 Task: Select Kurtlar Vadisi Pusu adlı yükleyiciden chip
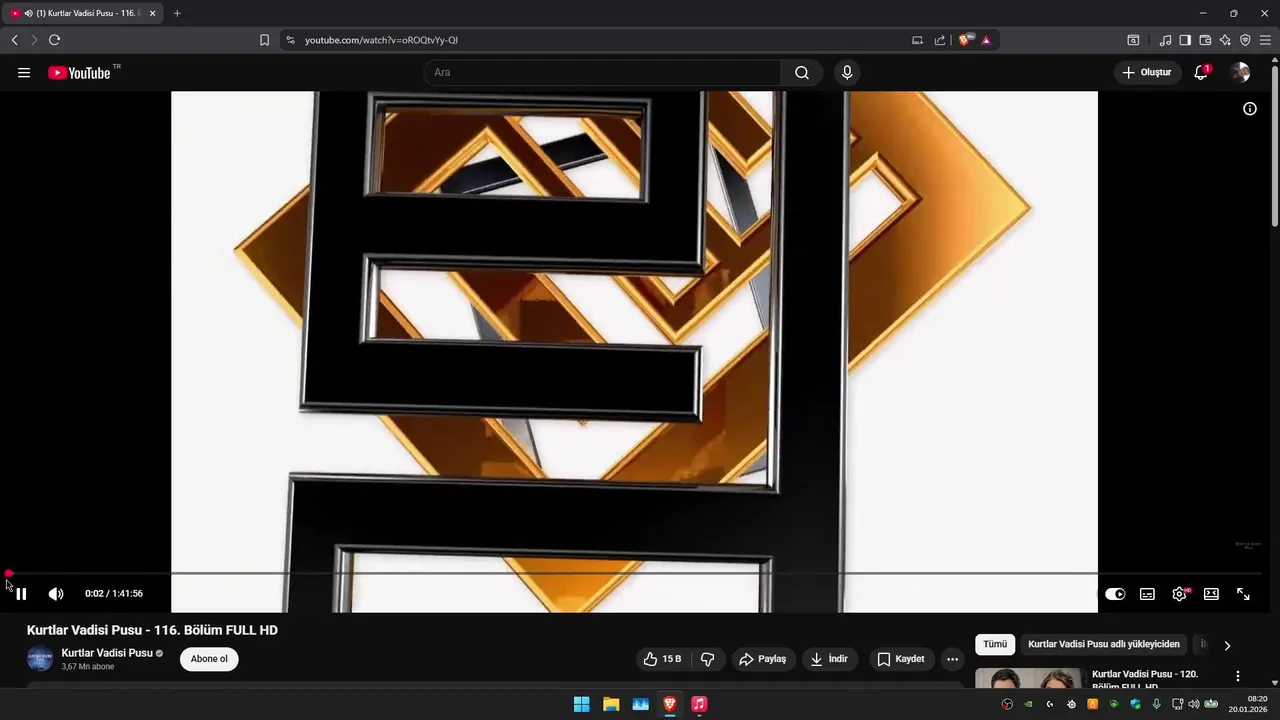click(1104, 645)
